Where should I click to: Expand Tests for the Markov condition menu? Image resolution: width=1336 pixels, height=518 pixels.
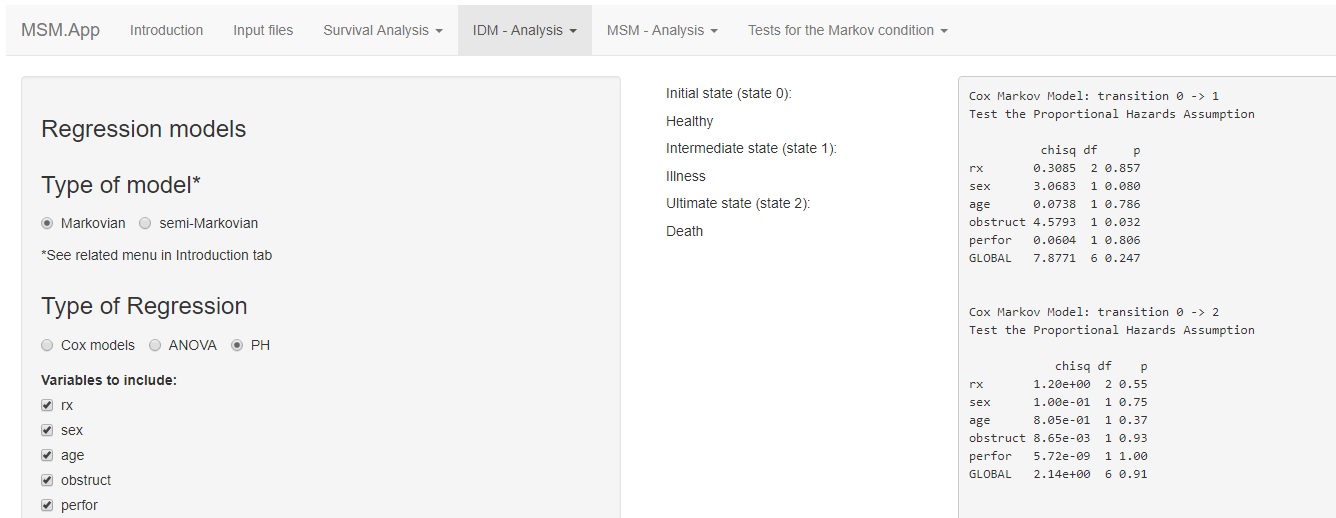pyautogui.click(x=847, y=30)
